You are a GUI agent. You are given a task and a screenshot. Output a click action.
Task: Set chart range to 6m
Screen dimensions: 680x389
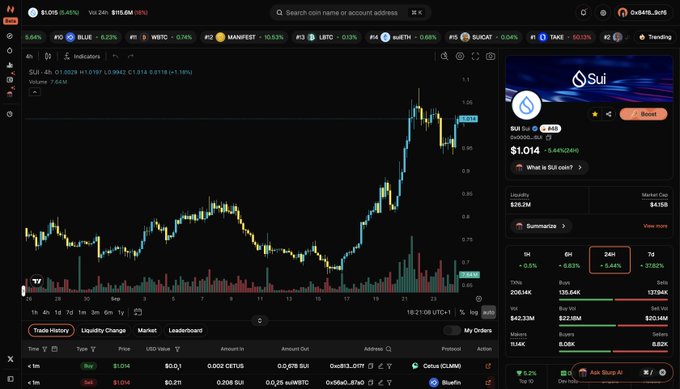[x=108, y=312]
